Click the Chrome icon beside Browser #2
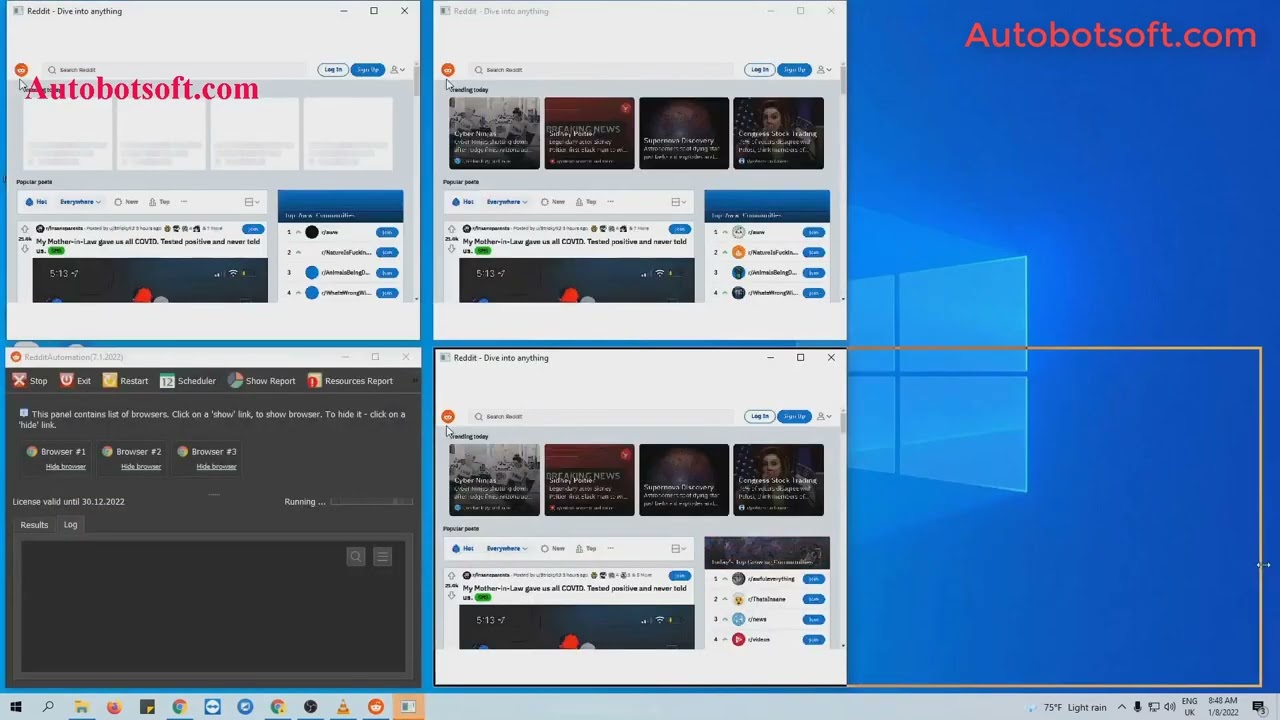Viewport: 1280px width, 720px height. pyautogui.click(x=107, y=452)
